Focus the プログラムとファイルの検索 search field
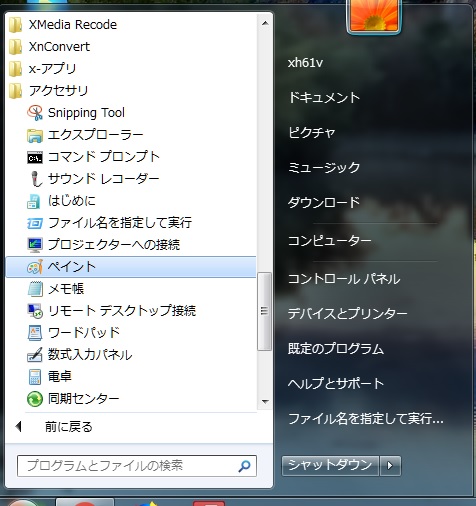 tap(137, 466)
